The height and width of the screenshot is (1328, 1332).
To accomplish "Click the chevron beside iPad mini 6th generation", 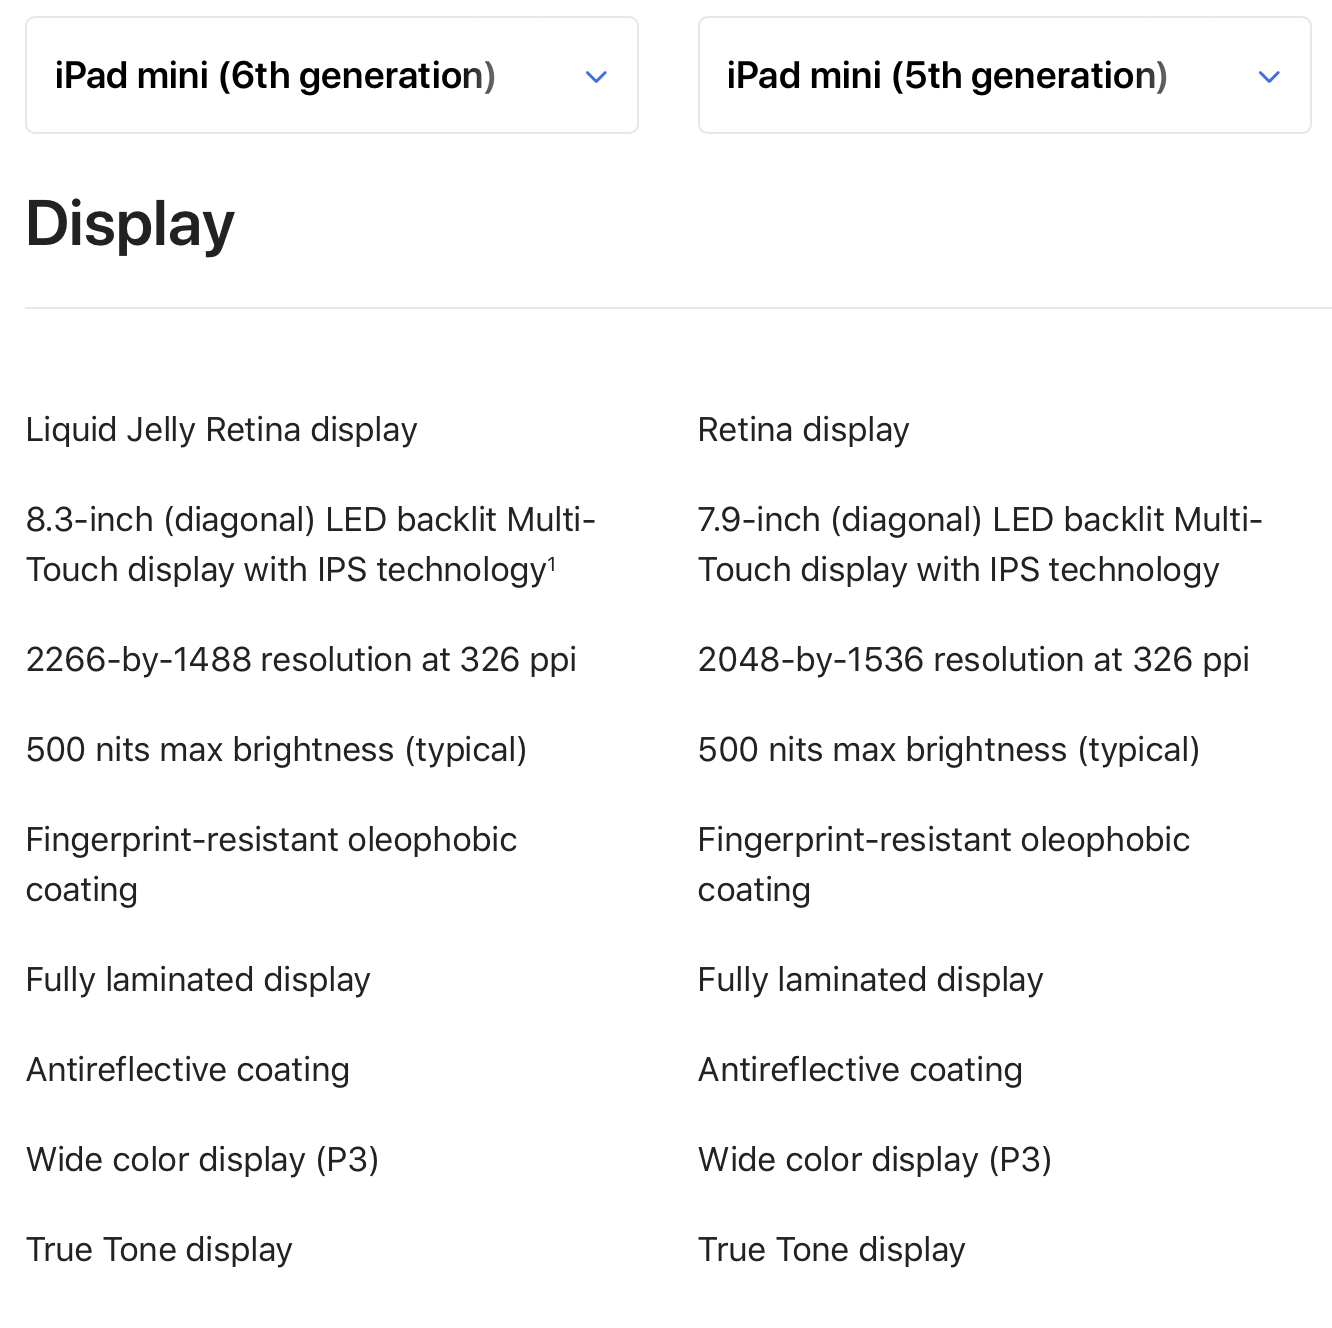I will (x=596, y=77).
